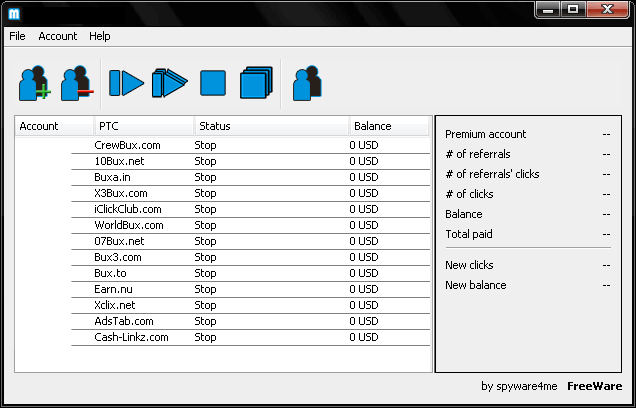Open the File menu
The image size is (636, 408).
pos(17,36)
